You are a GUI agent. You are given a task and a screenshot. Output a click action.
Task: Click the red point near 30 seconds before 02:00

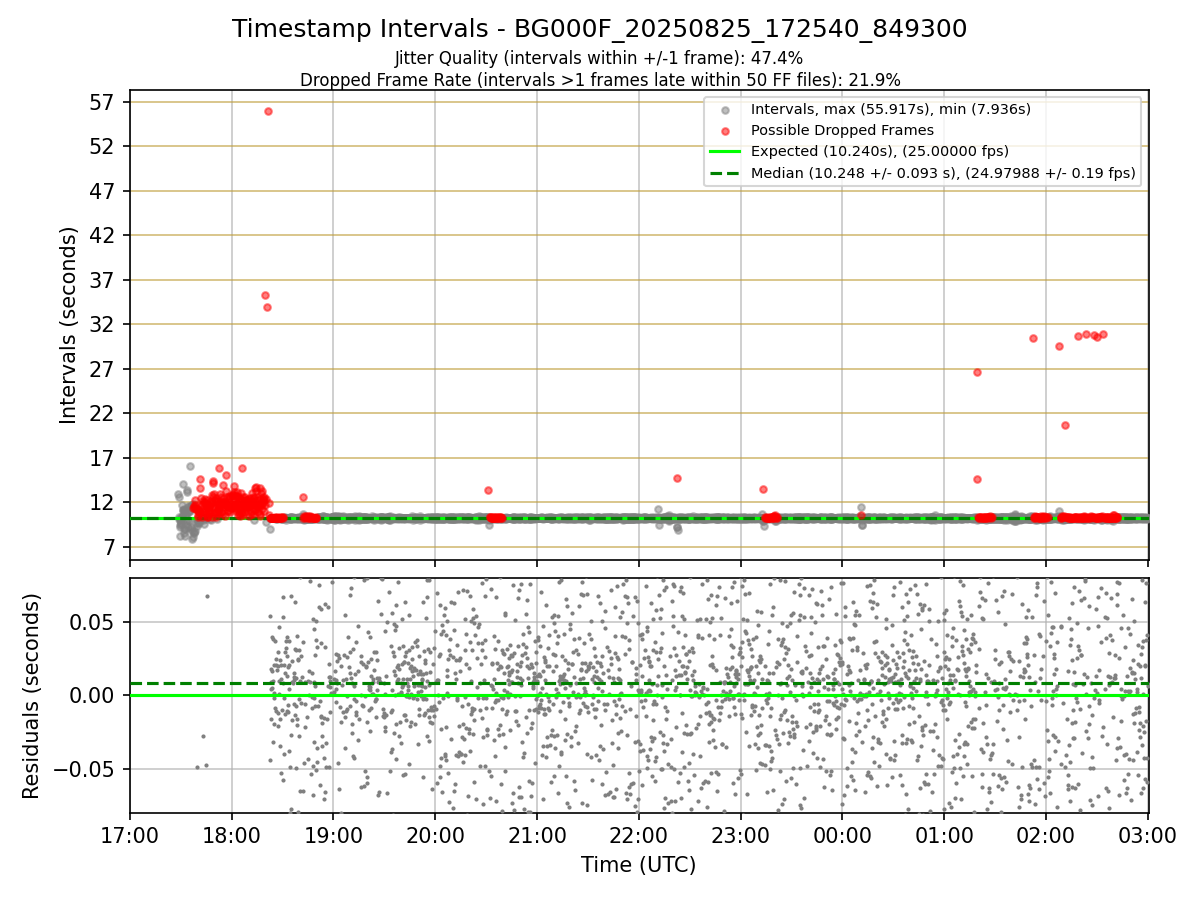point(1033,338)
